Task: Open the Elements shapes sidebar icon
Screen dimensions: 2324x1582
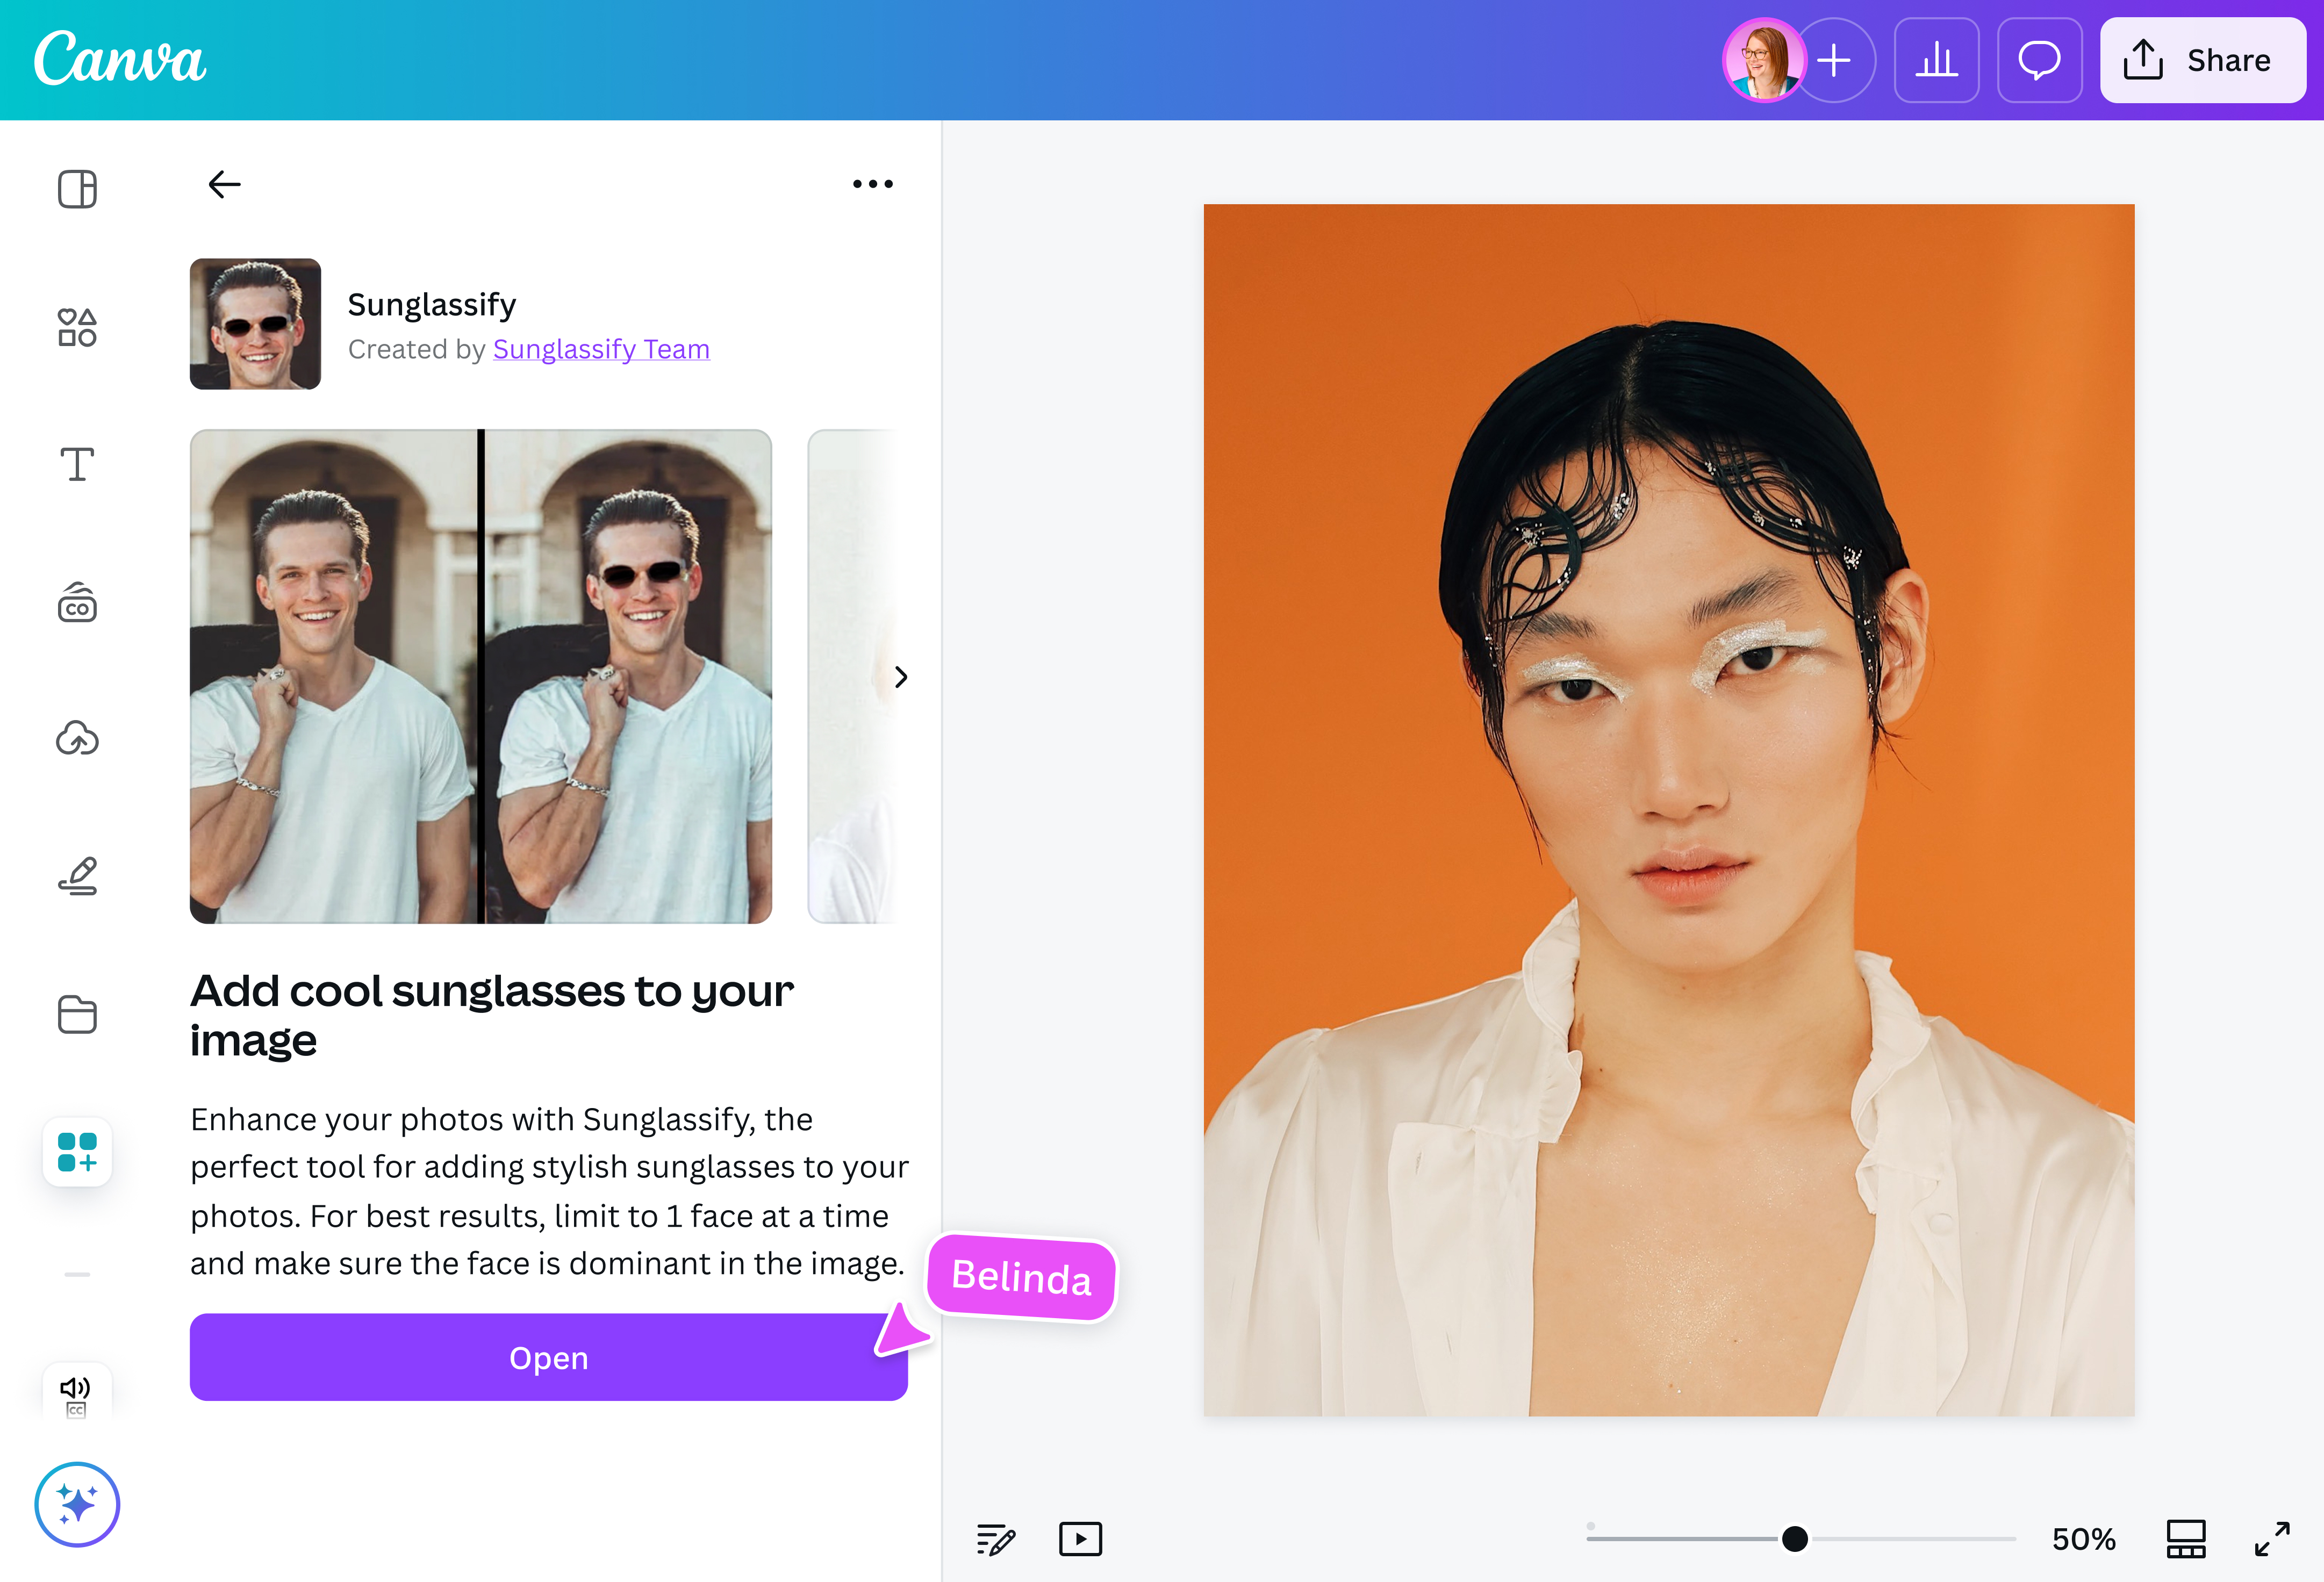Action: point(77,327)
